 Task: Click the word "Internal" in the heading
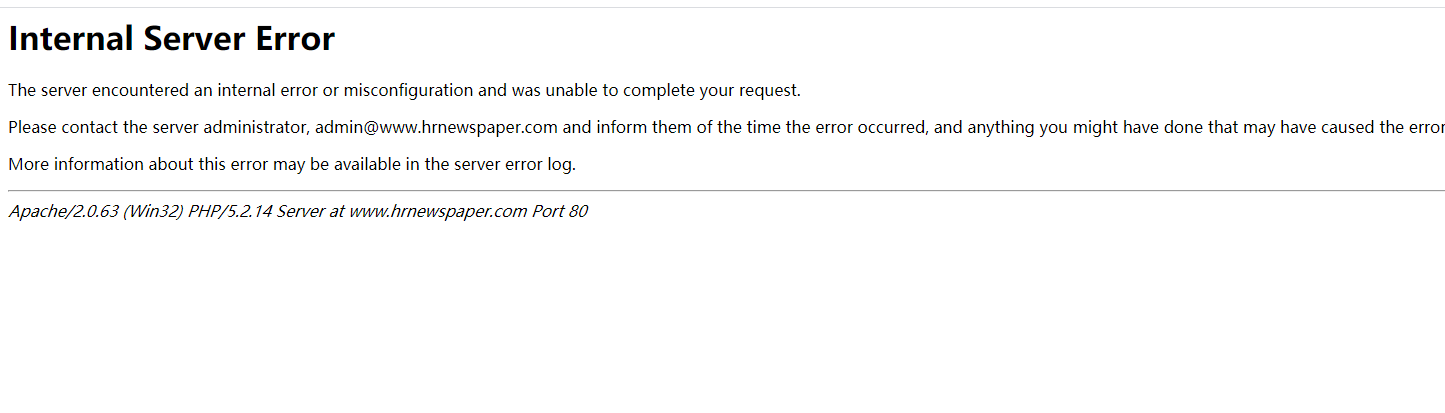[70, 40]
